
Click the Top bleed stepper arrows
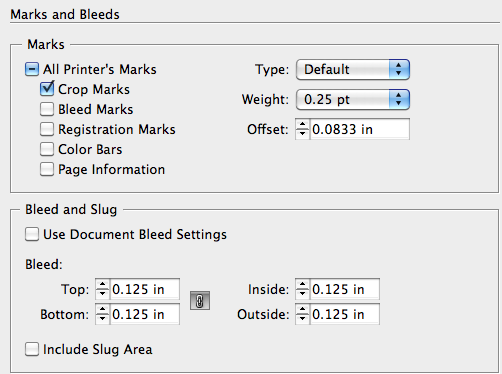pos(102,289)
